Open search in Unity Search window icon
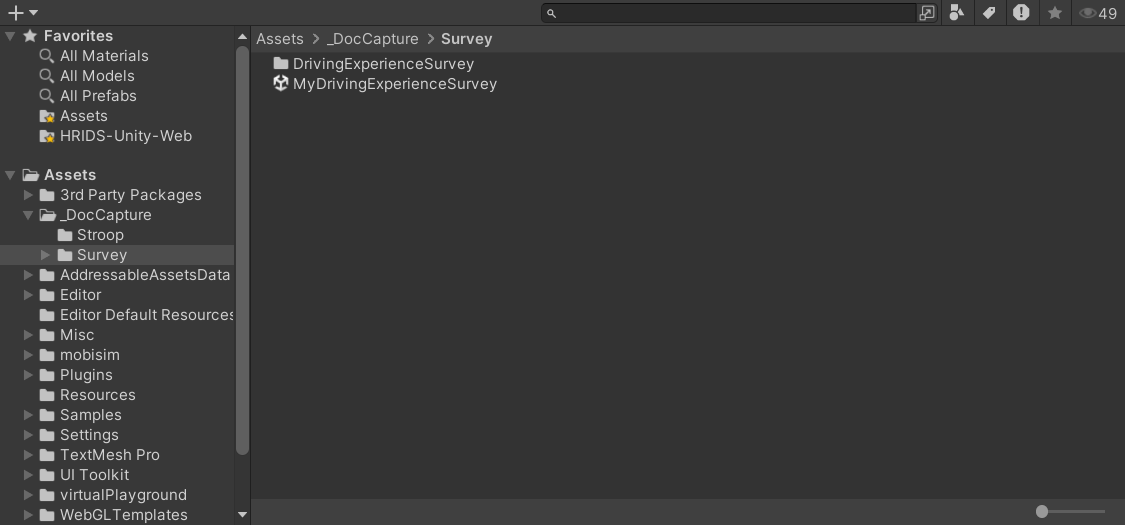The image size is (1125, 525). [927, 13]
